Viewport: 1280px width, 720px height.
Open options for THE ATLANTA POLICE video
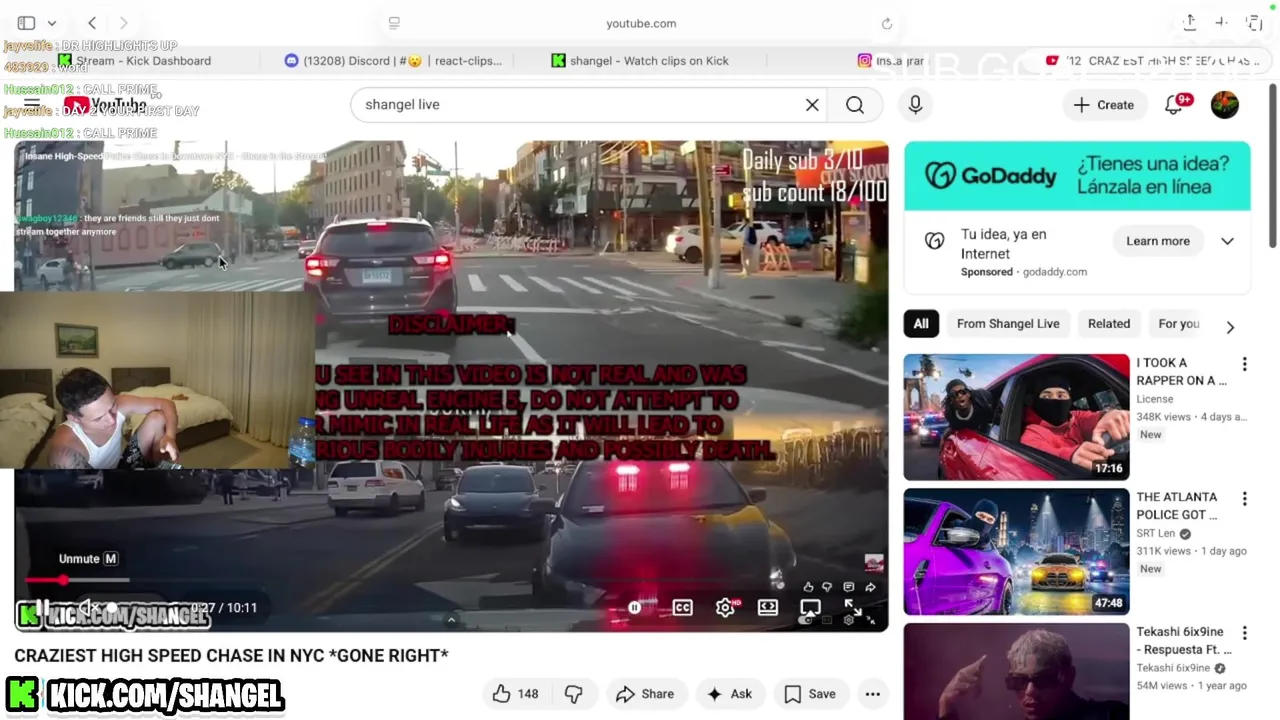coord(1245,498)
